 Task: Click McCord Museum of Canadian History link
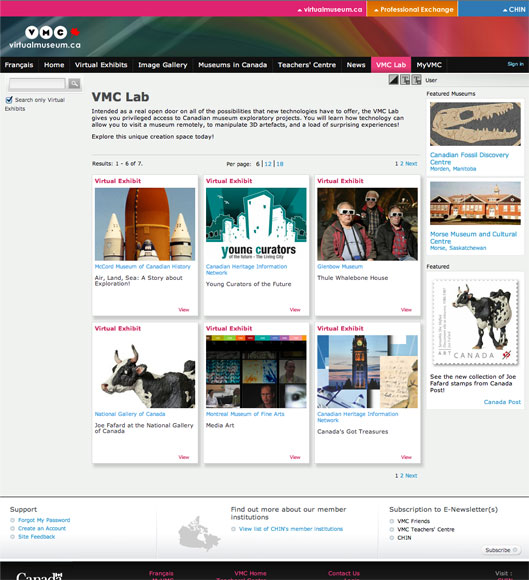(x=142, y=266)
